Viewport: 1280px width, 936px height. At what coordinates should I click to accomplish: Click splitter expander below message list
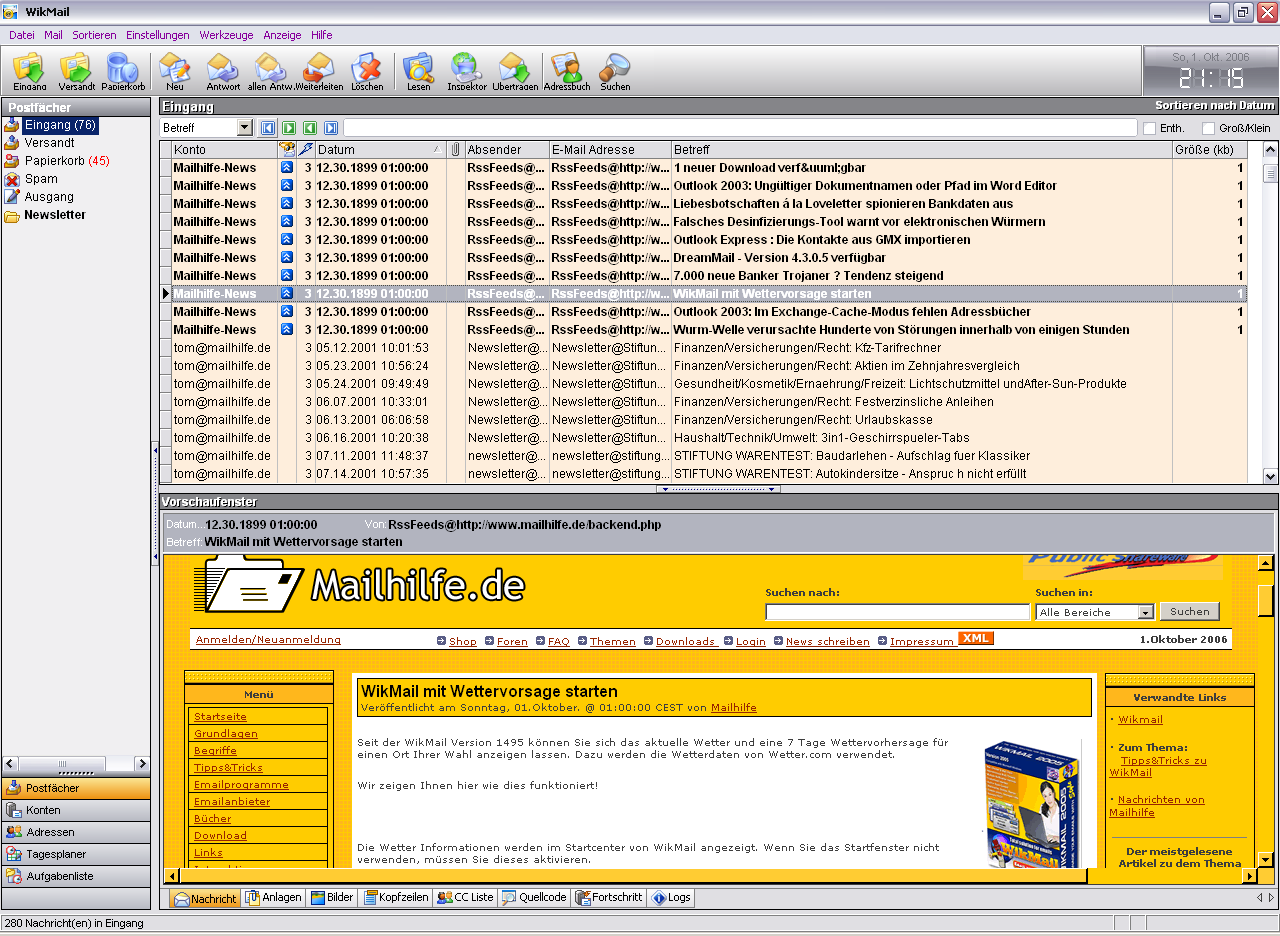coord(718,489)
